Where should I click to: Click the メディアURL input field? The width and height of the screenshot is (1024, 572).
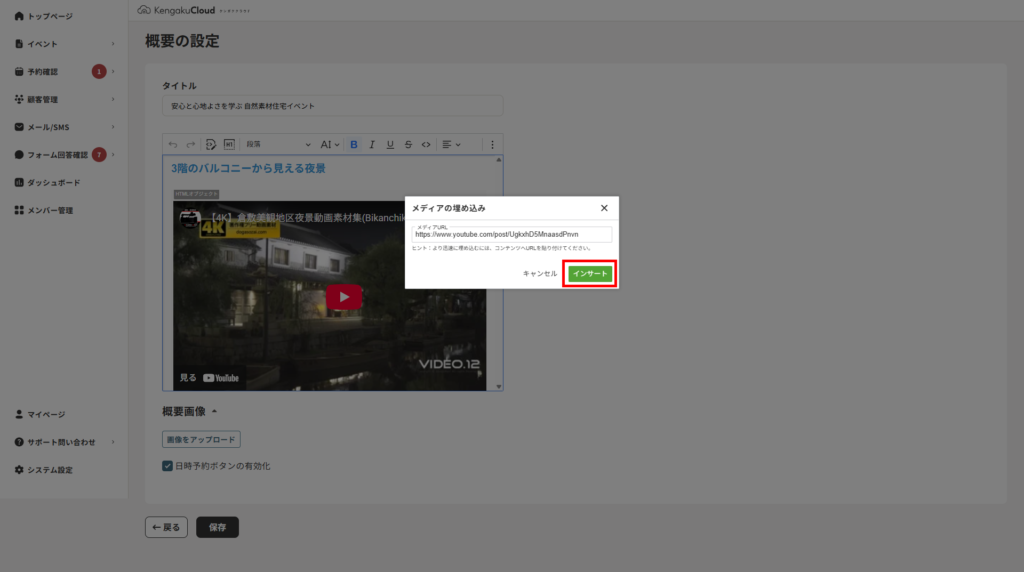tap(511, 235)
